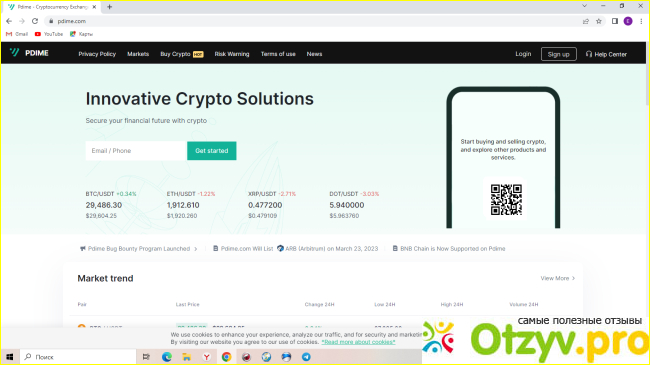This screenshot has width=650, height=365.
Task: Open the YouTube bookmark
Action: pyautogui.click(x=49, y=34)
